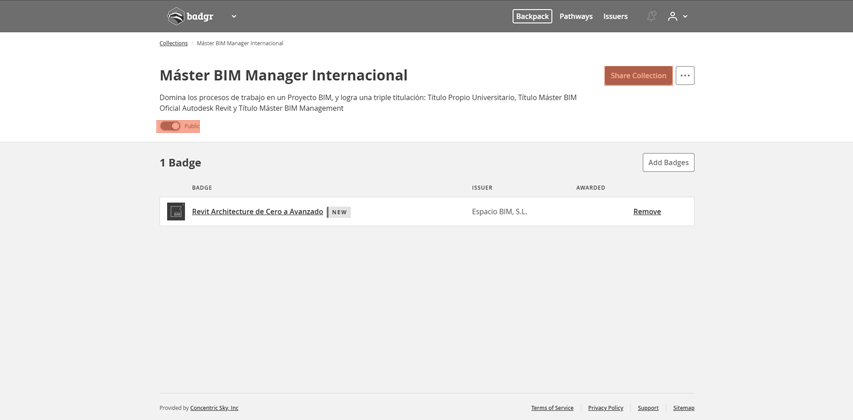Open the Privacy Policy link
Screen dimensions: 853x420
605,408
